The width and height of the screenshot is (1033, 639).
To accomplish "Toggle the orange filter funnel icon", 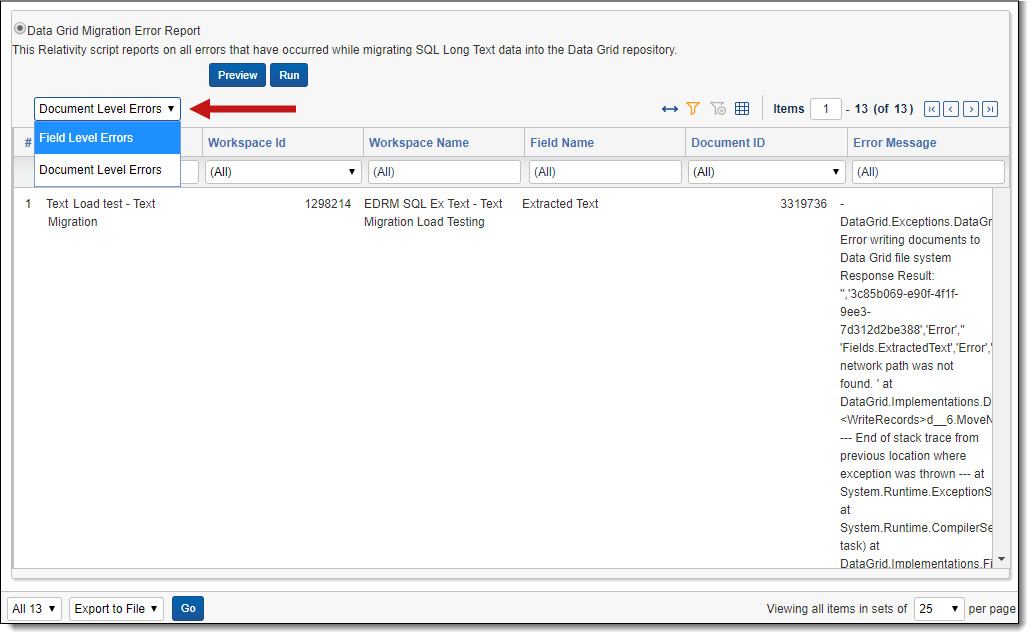I will [x=693, y=109].
